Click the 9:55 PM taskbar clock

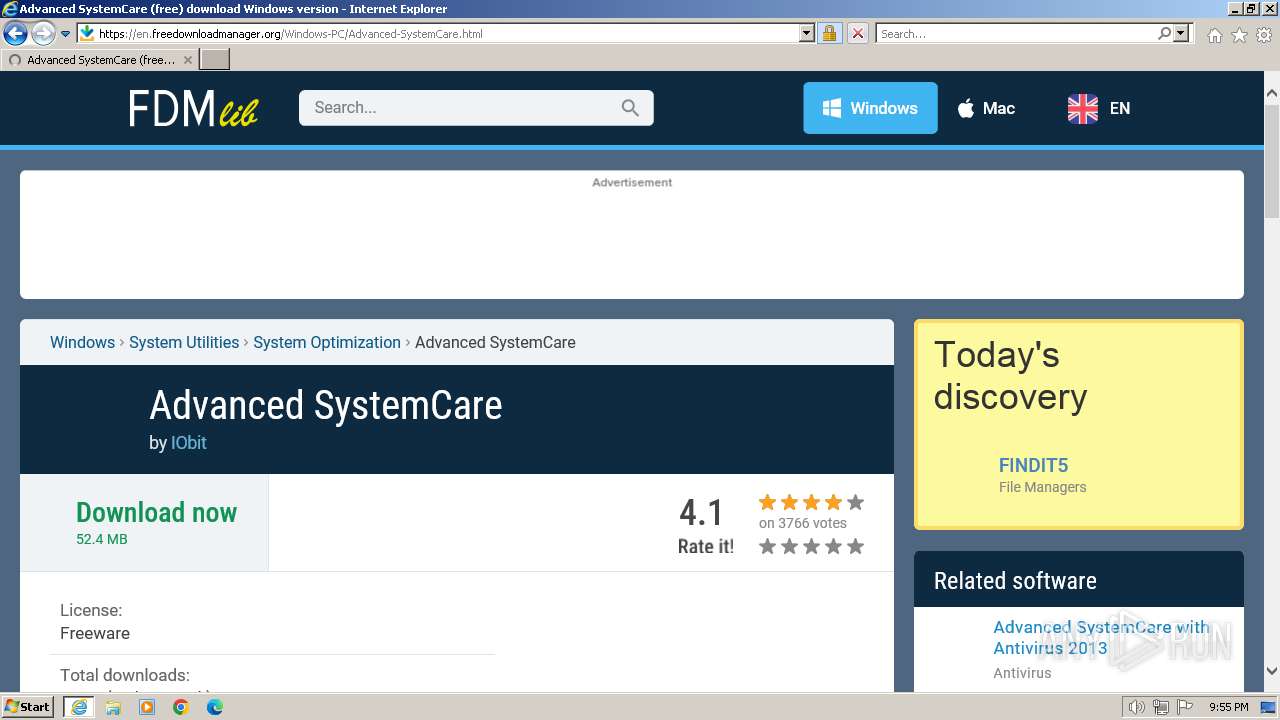[x=1228, y=707]
